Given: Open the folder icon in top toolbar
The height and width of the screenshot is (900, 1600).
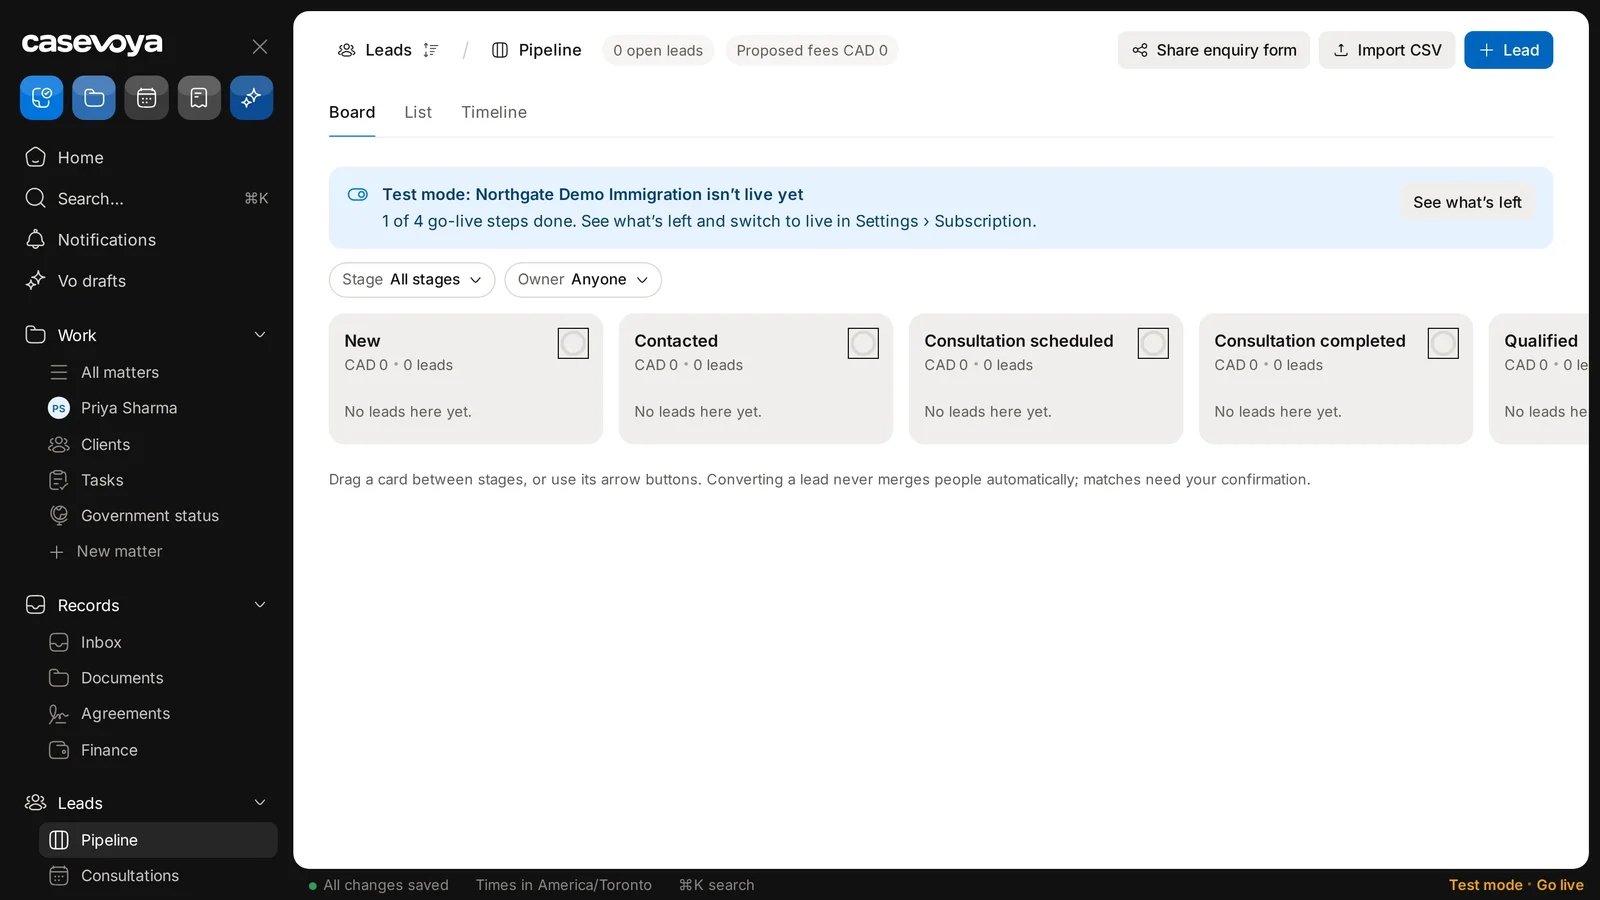Looking at the screenshot, I should click(x=94, y=98).
